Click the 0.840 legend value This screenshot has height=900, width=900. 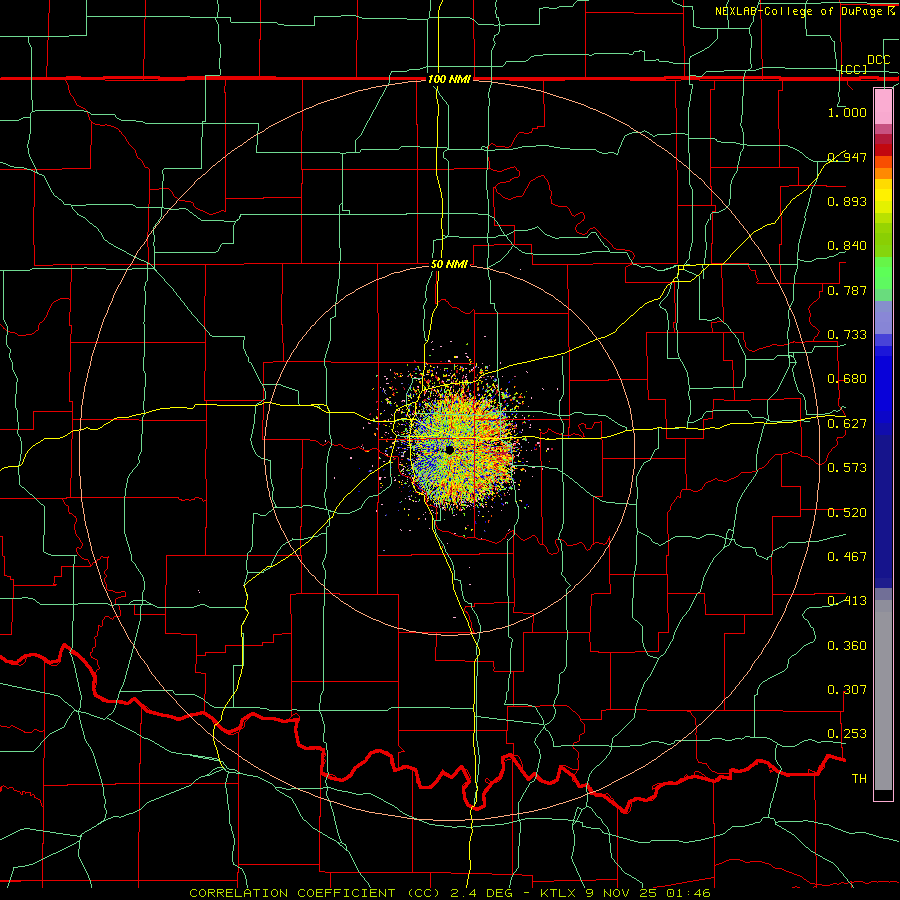[x=847, y=246]
